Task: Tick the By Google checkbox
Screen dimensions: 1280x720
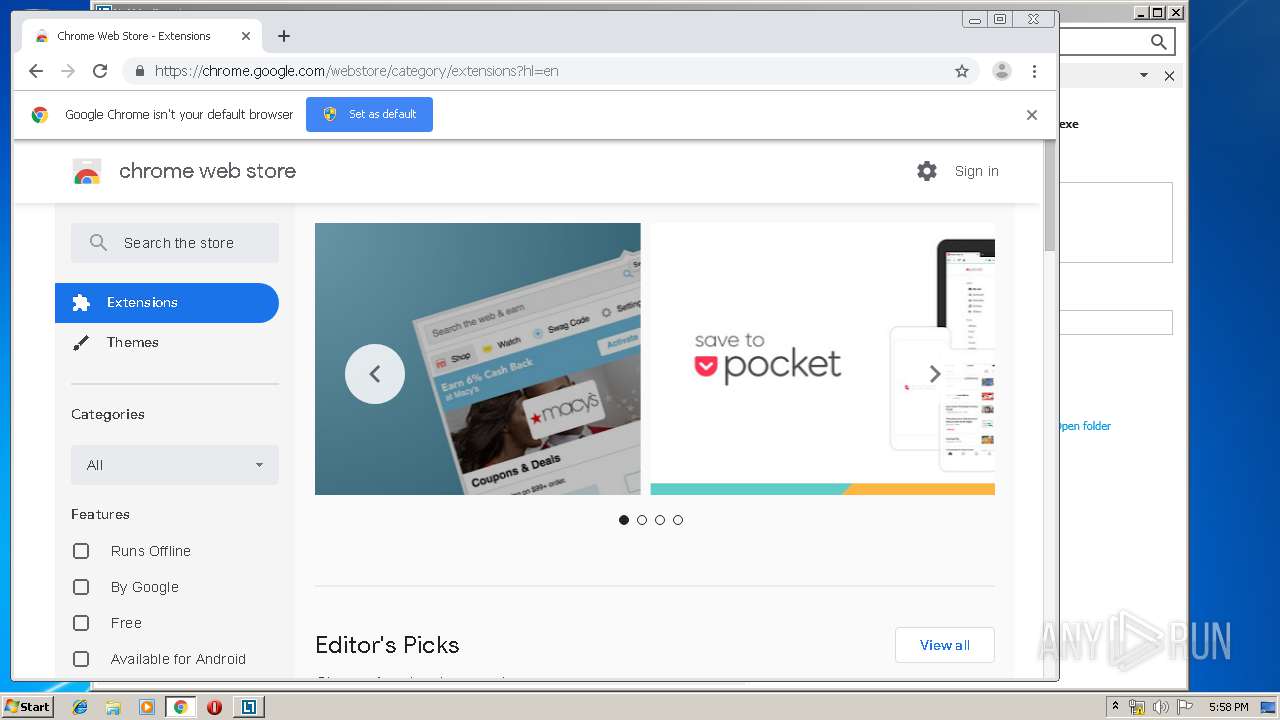Action: tap(81, 587)
